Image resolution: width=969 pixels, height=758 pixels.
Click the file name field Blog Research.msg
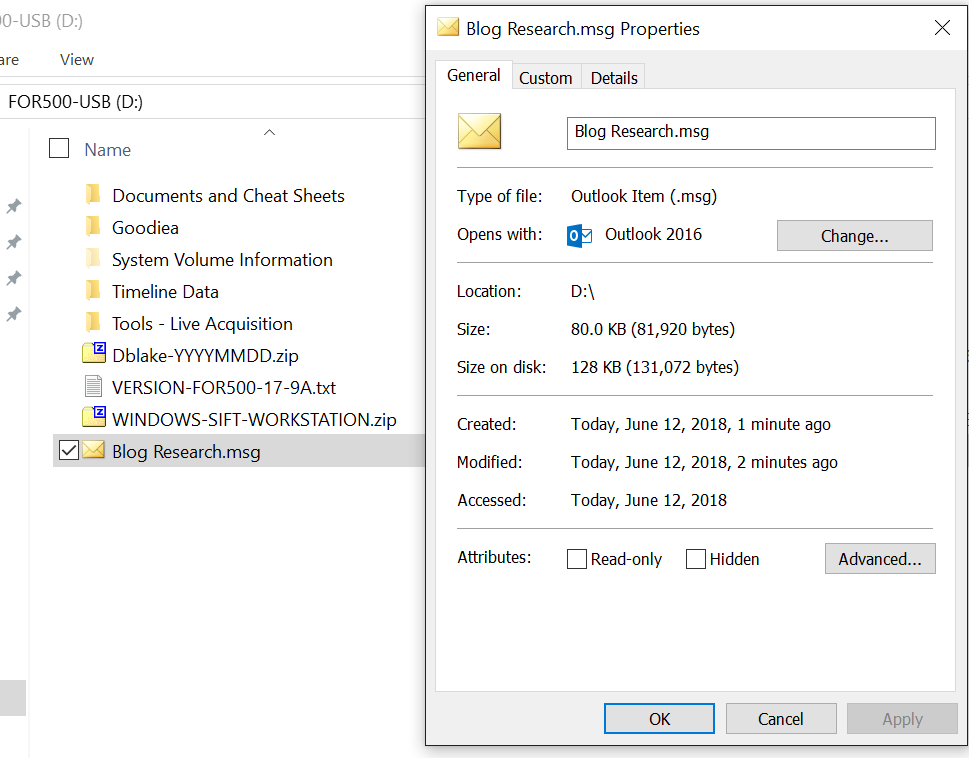[x=751, y=133]
